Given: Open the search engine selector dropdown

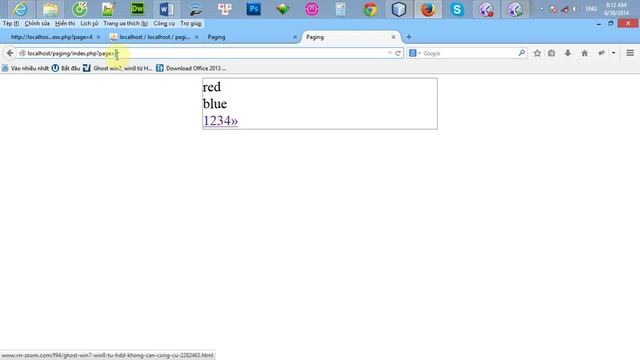Looking at the screenshot, I should 414,53.
